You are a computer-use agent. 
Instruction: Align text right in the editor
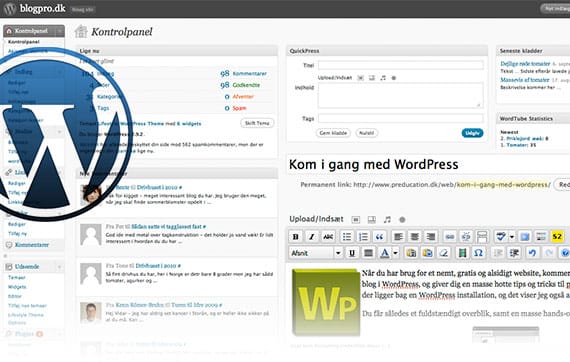click(431, 237)
